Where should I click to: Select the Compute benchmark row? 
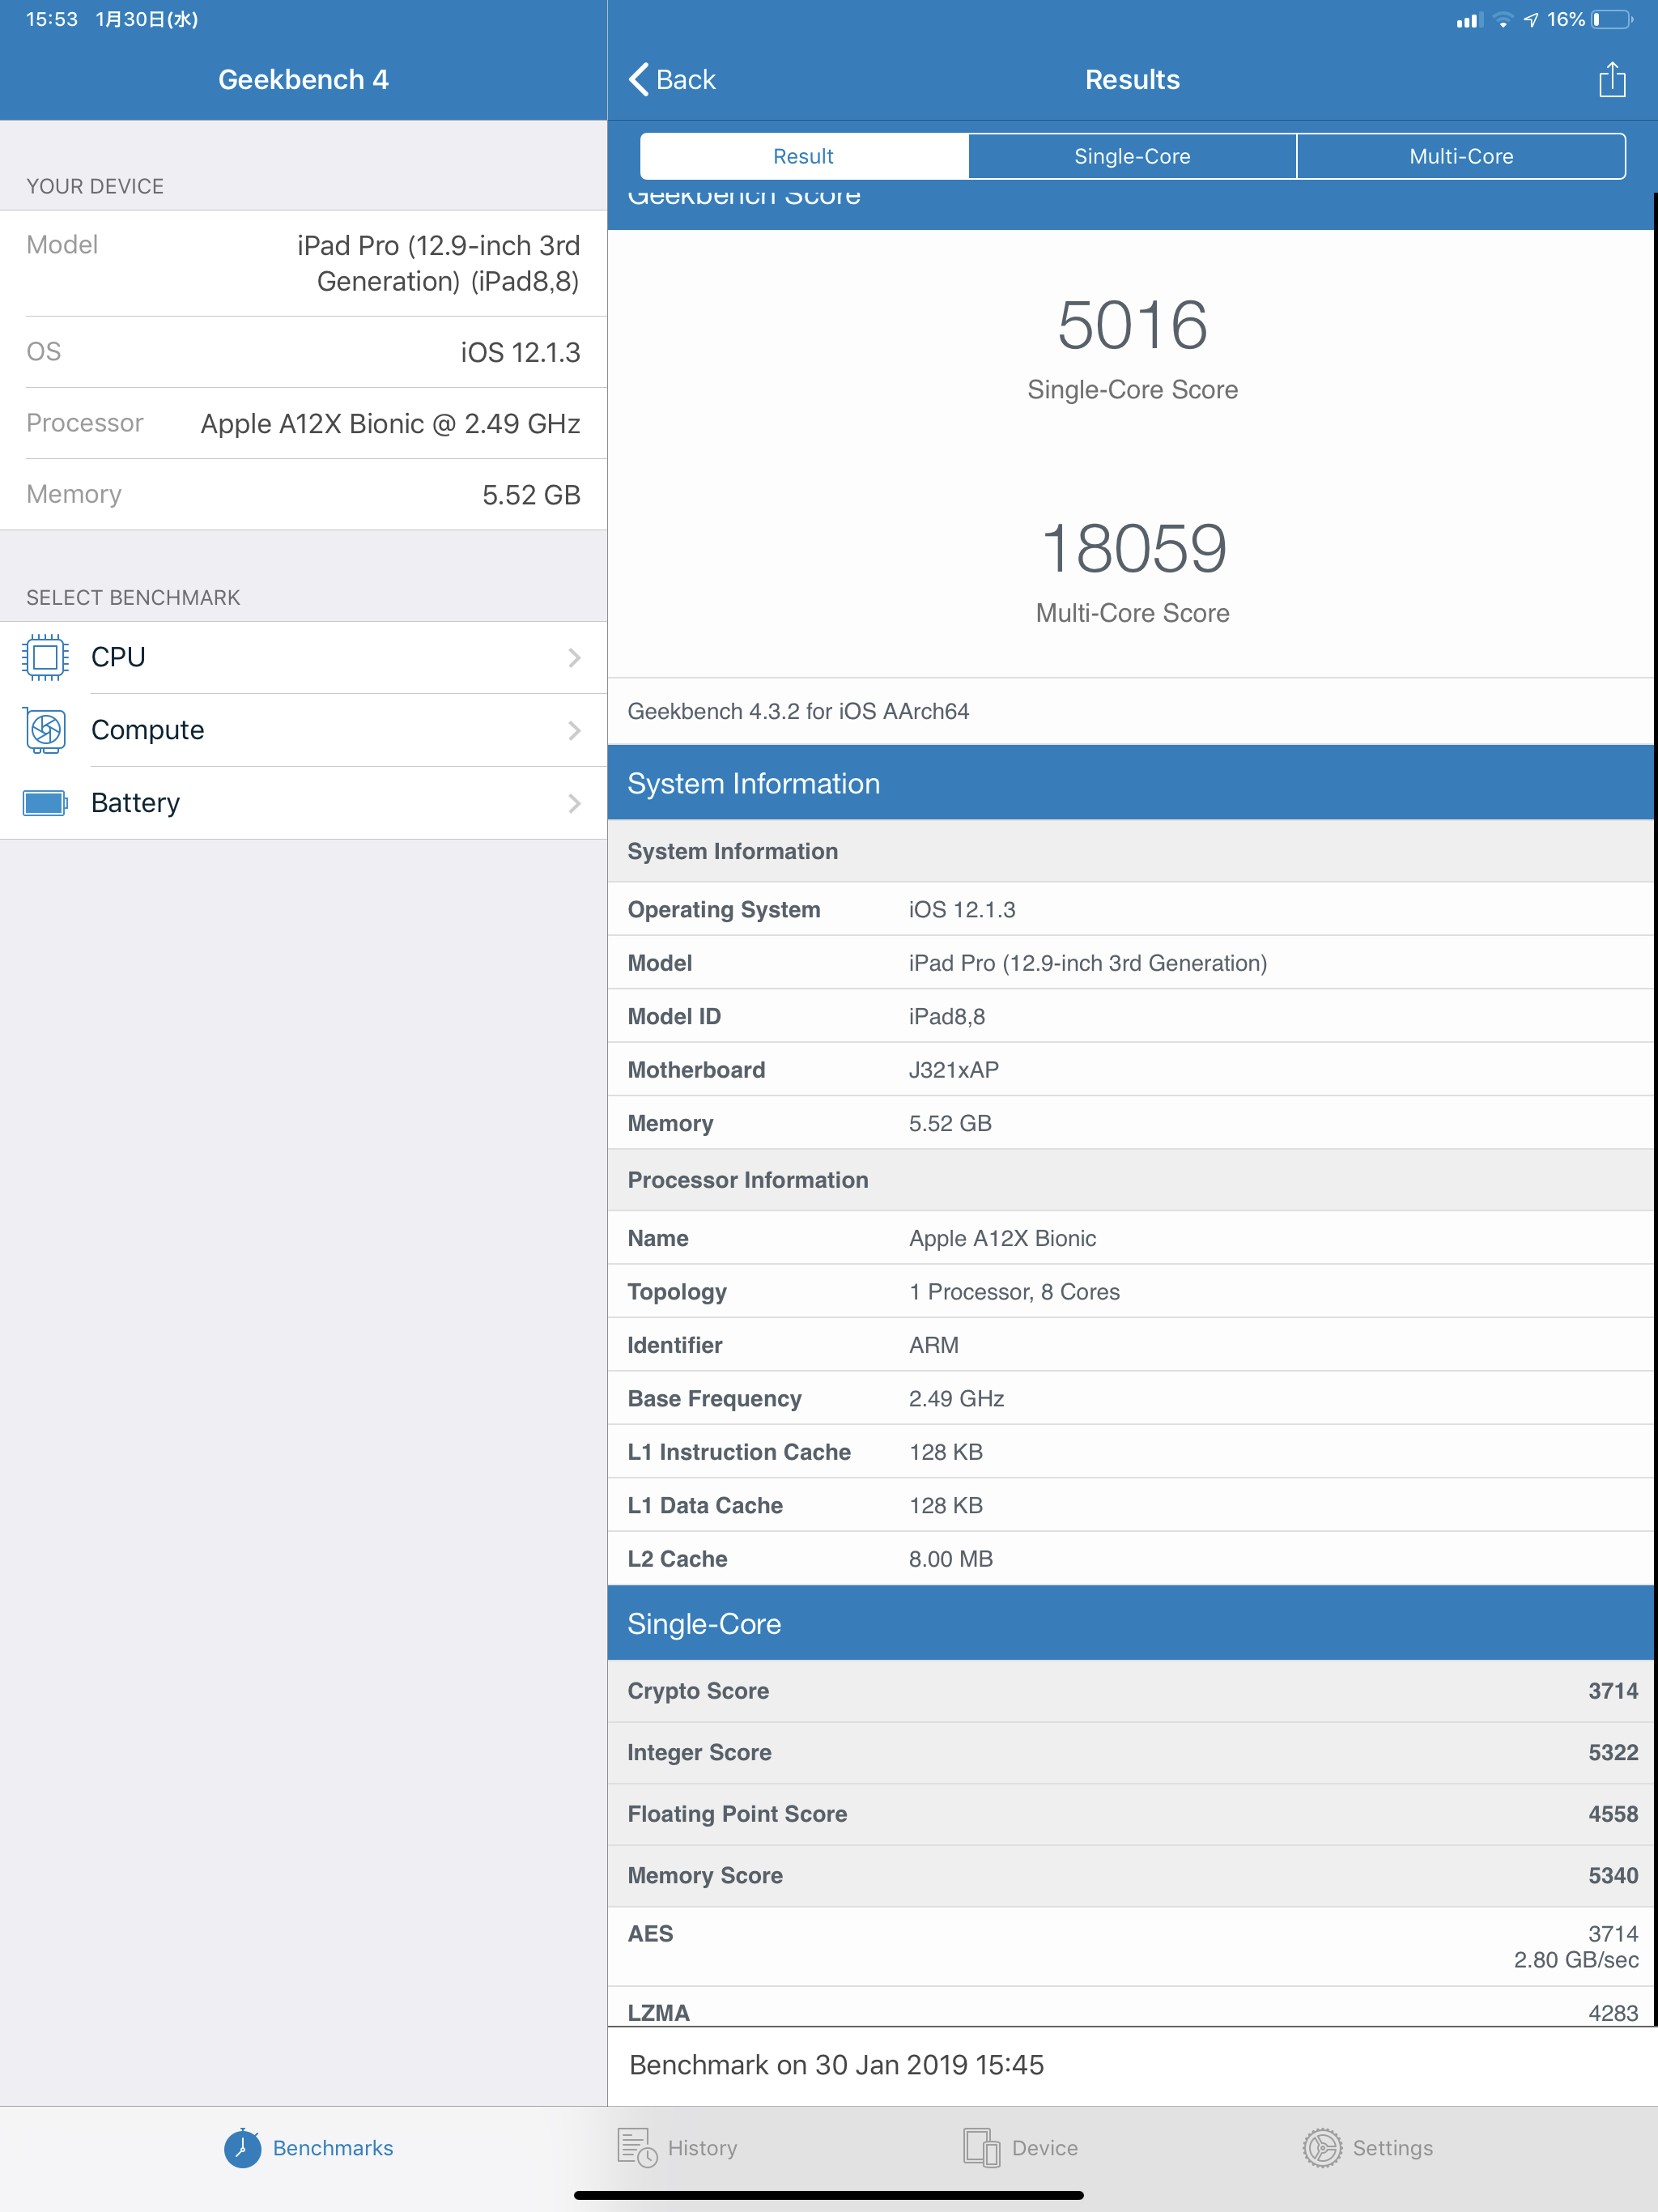coord(303,730)
